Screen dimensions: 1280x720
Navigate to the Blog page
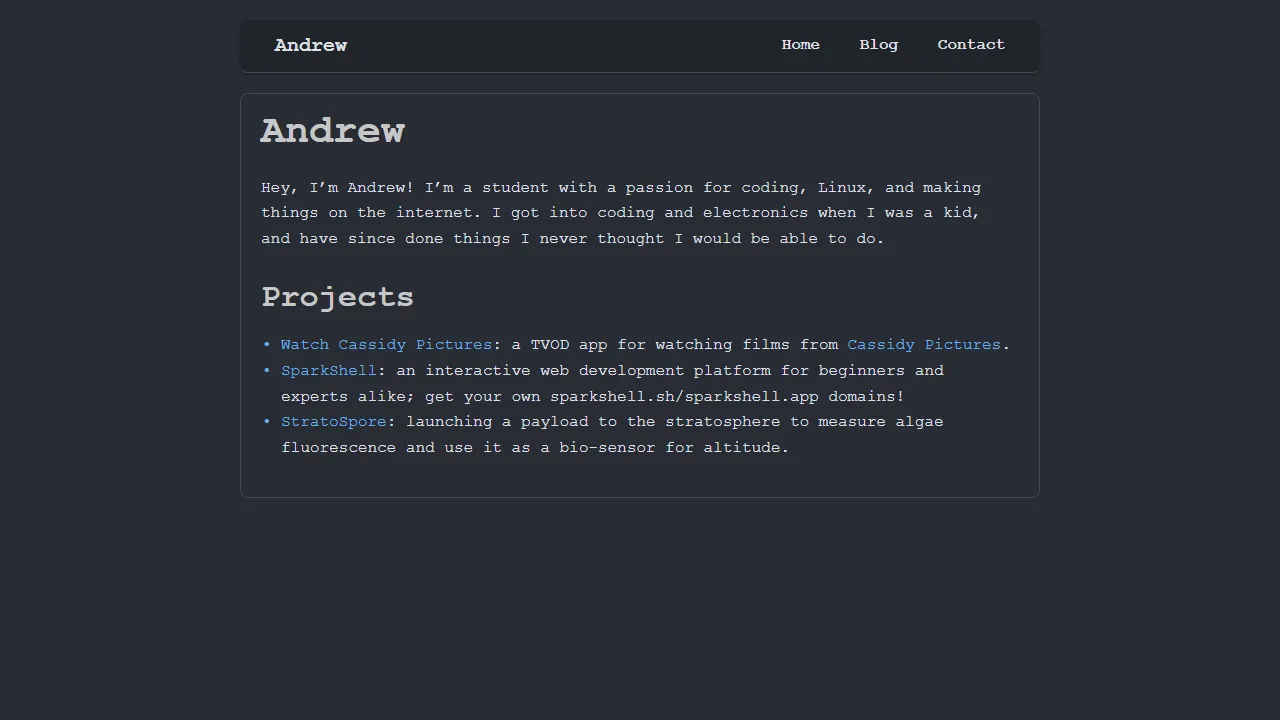(x=878, y=45)
